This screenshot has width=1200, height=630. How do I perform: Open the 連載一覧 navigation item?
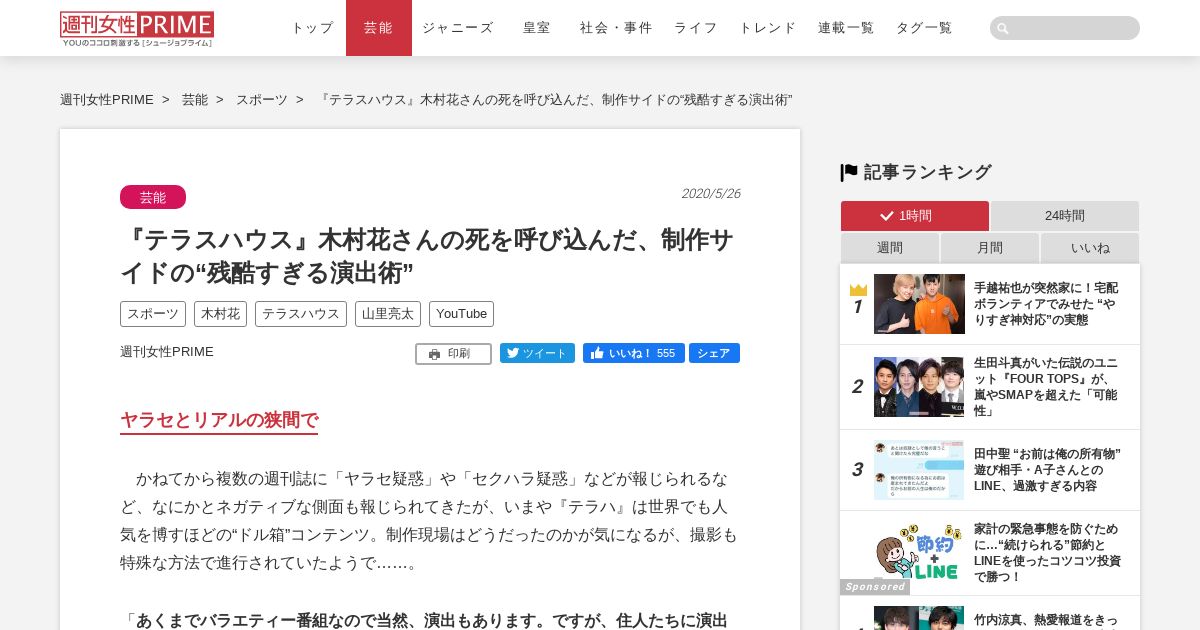point(846,28)
